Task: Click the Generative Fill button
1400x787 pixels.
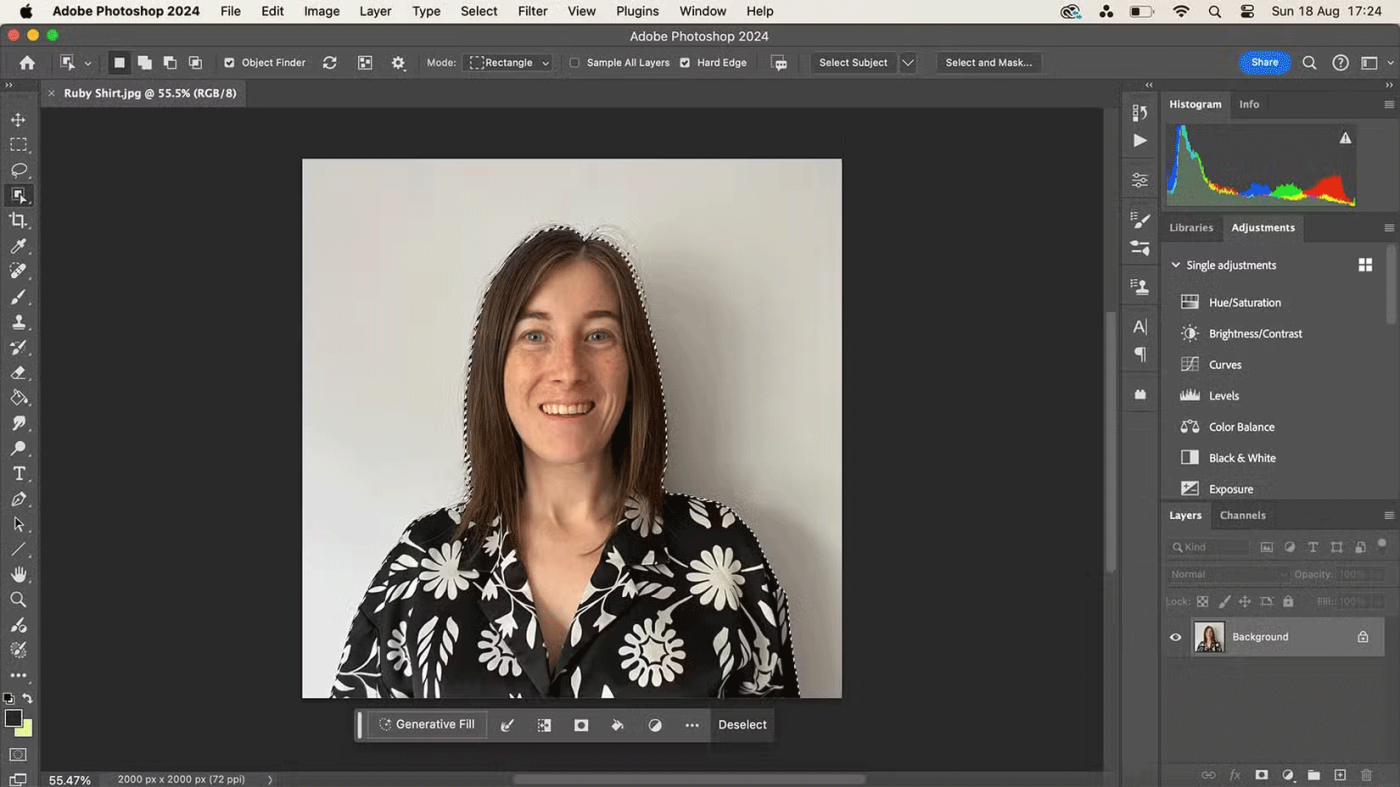Action: click(427, 725)
